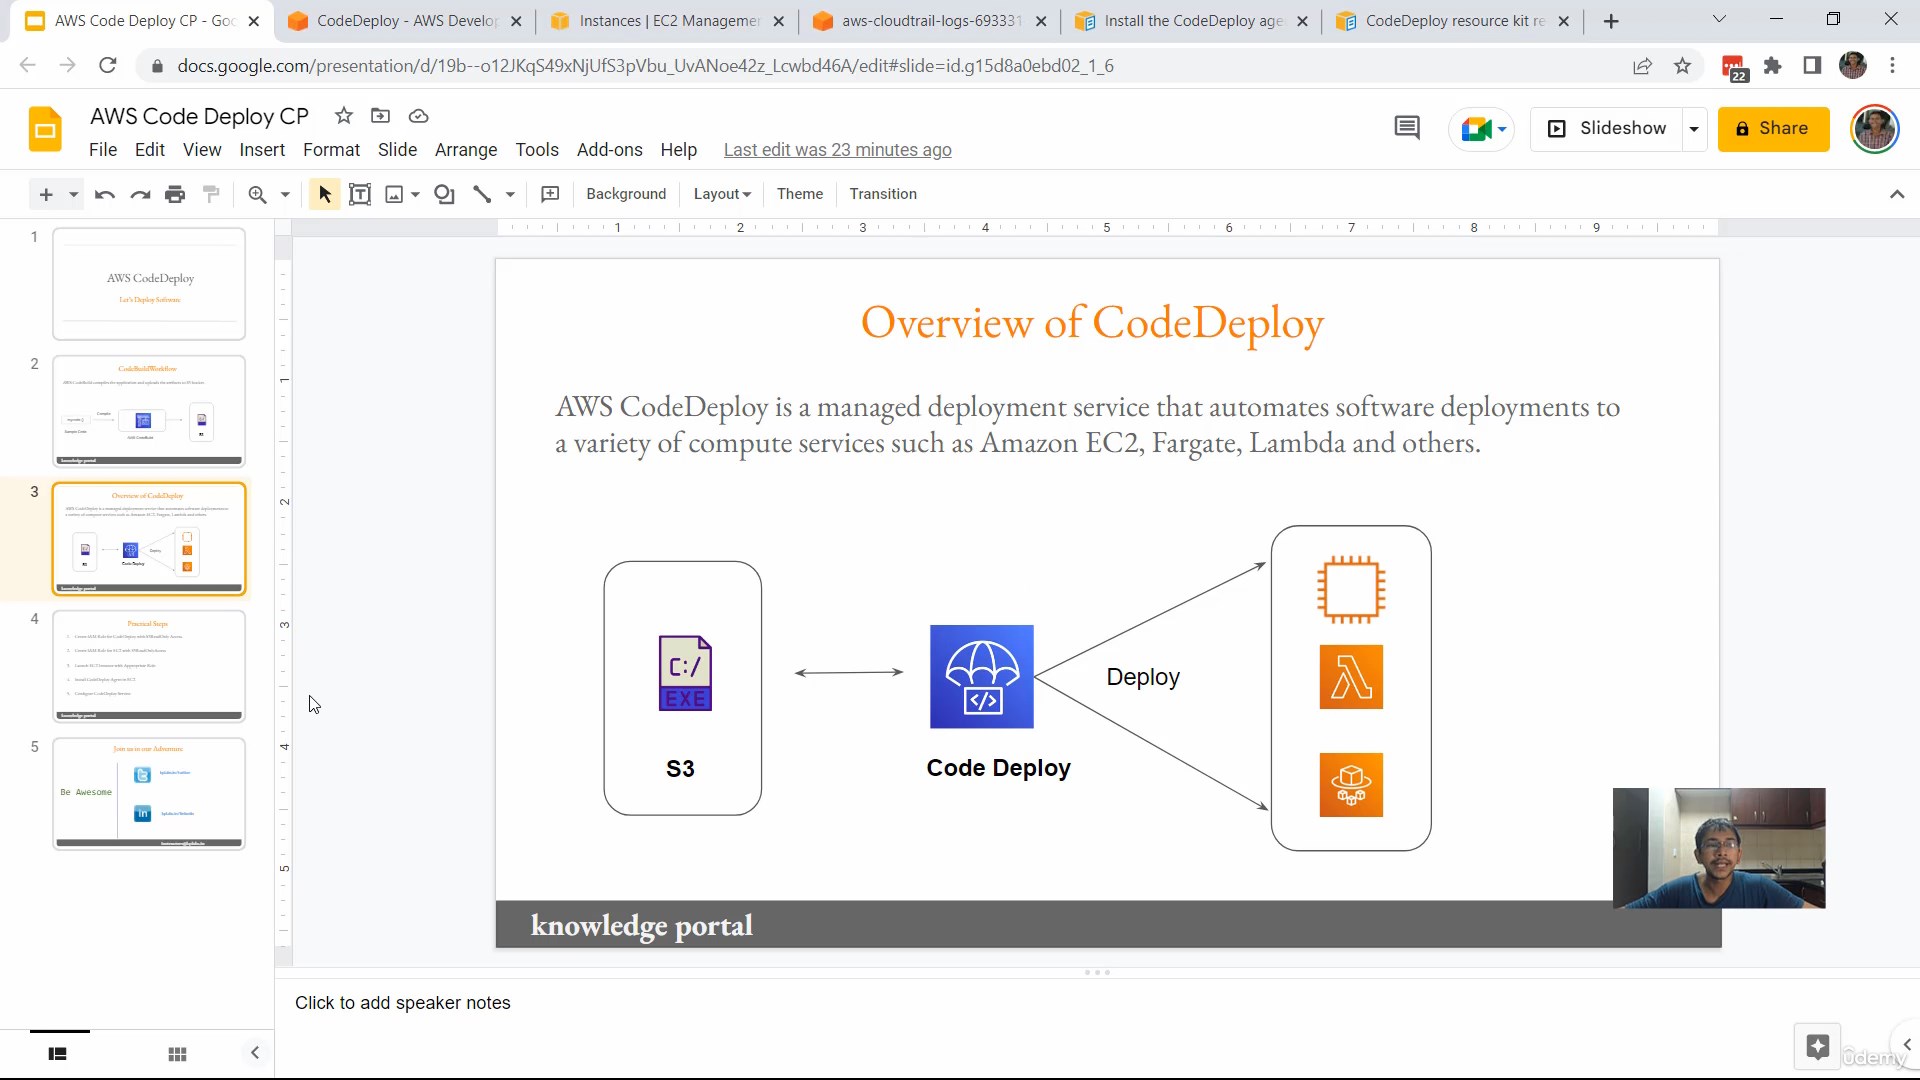Screen dimensions: 1920x1080
Task: Switch to Install the CodeDeploy agent tab
Action: tap(1192, 21)
